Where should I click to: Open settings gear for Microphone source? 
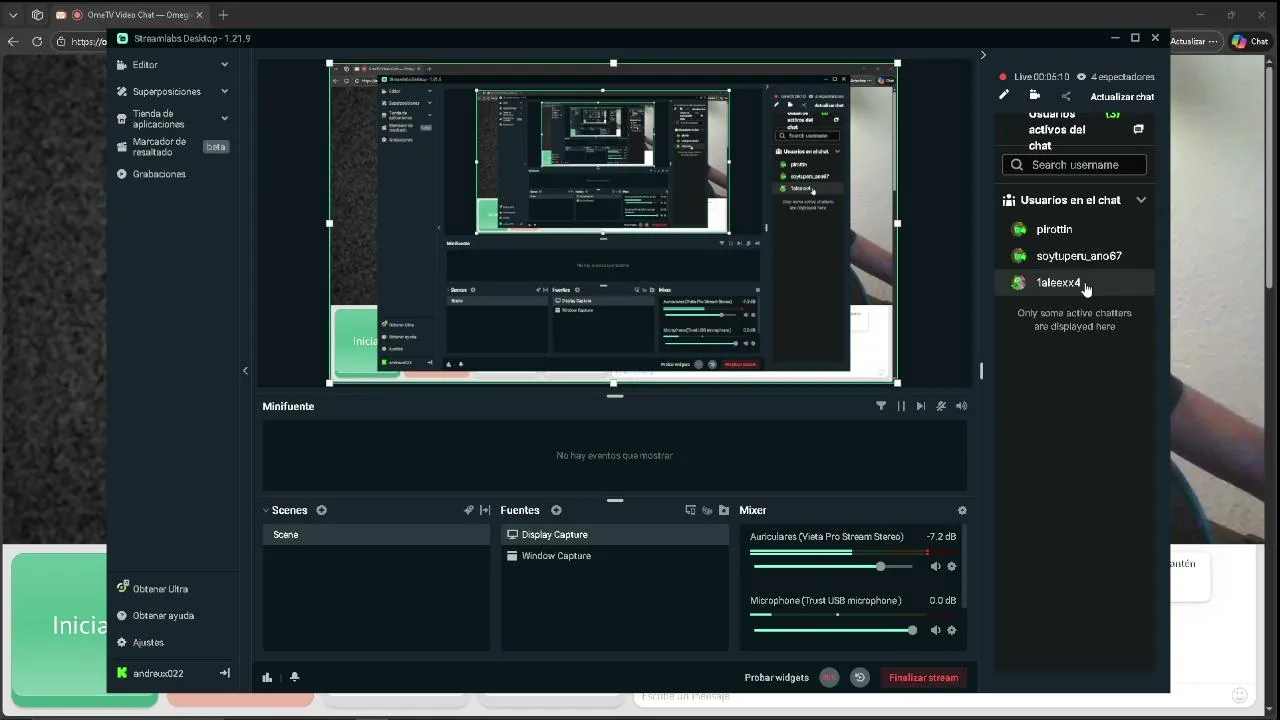[x=952, y=630]
